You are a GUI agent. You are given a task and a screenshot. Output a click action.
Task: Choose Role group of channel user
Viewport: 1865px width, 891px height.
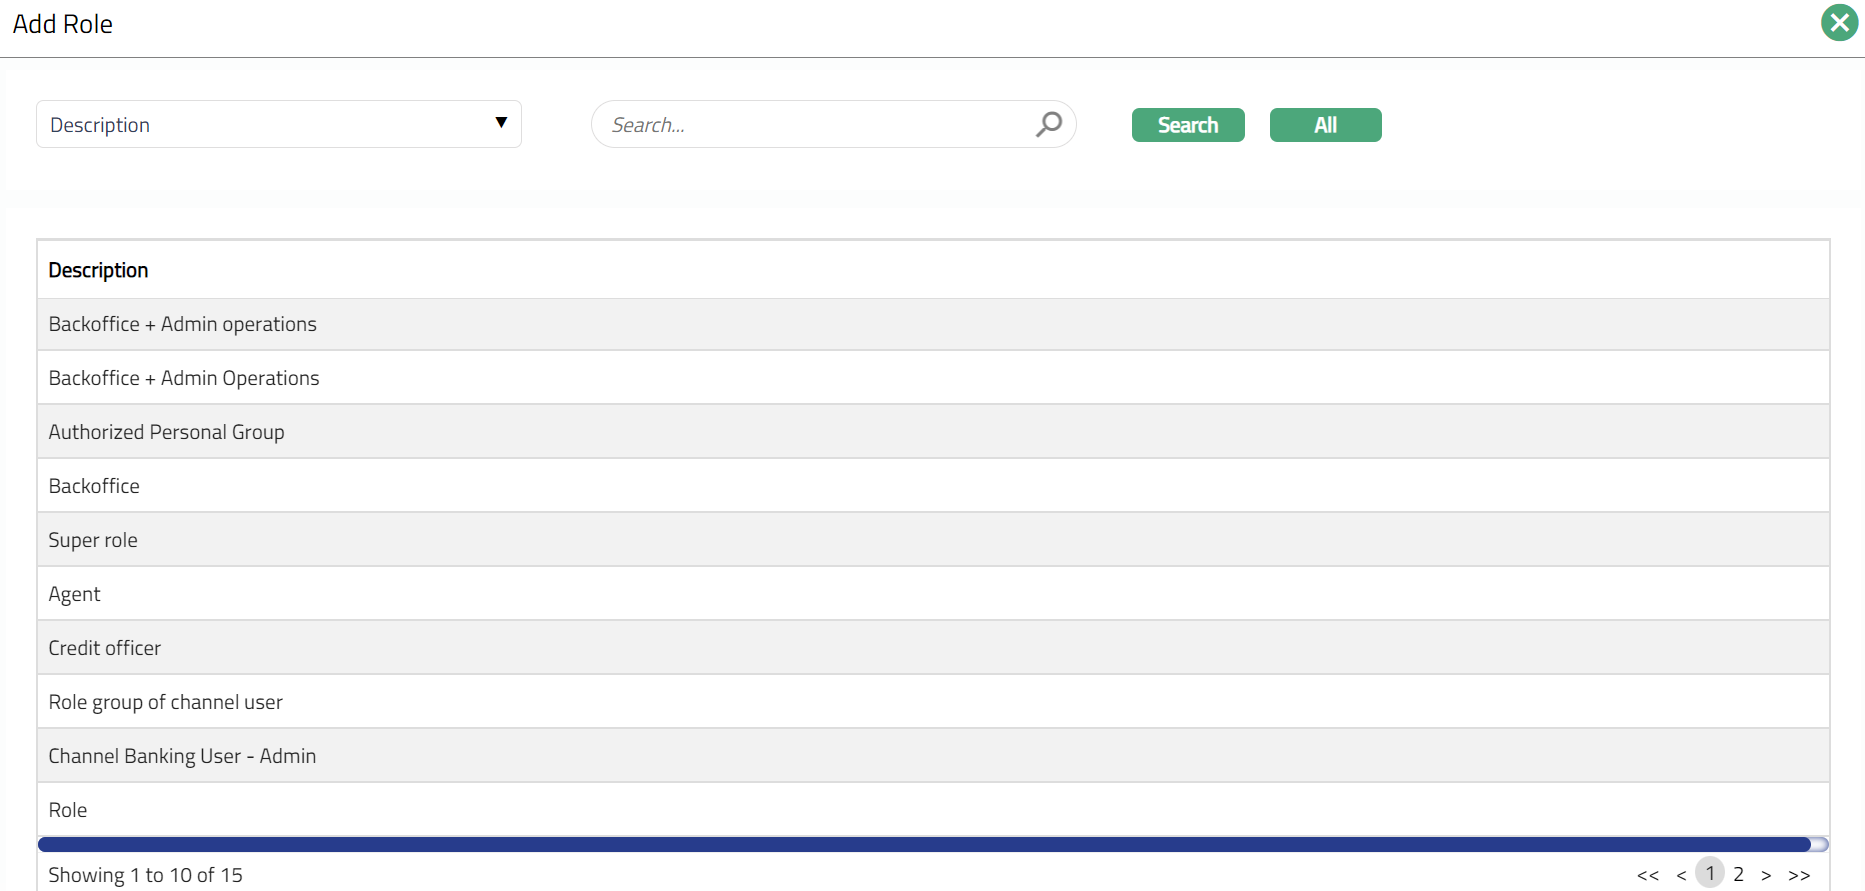click(165, 702)
